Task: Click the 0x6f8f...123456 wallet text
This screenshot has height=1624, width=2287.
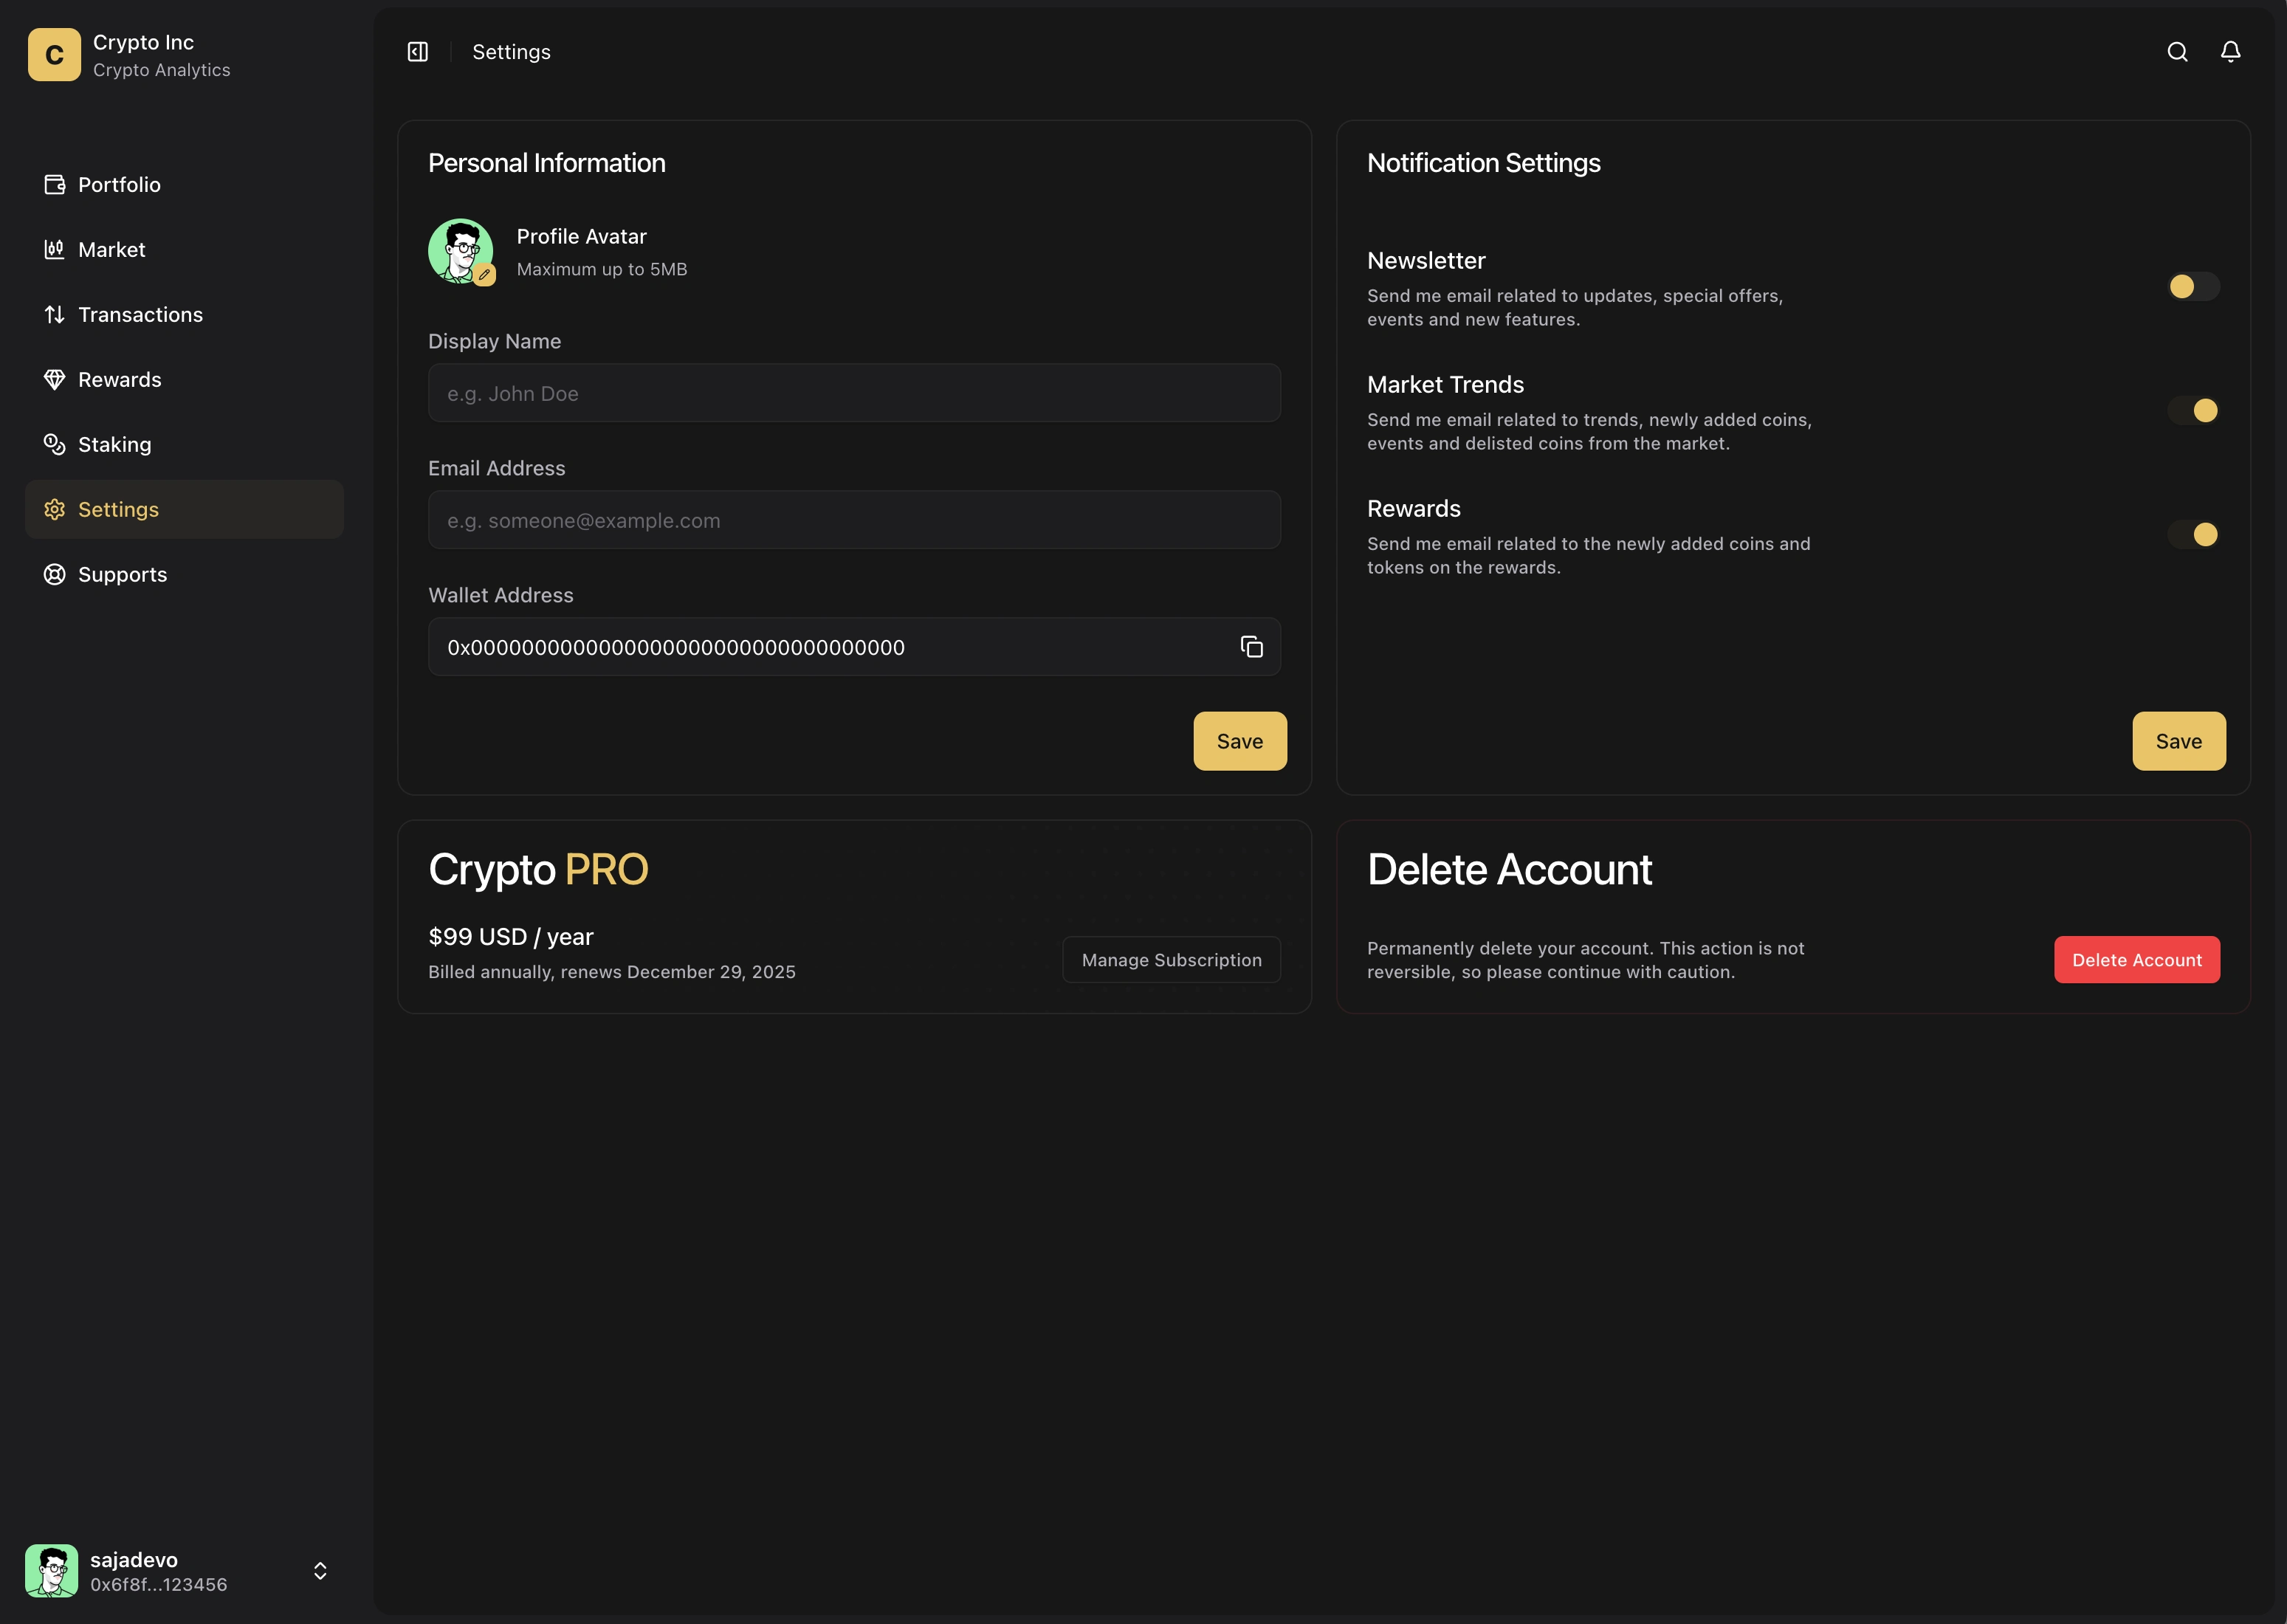Action: (x=158, y=1585)
